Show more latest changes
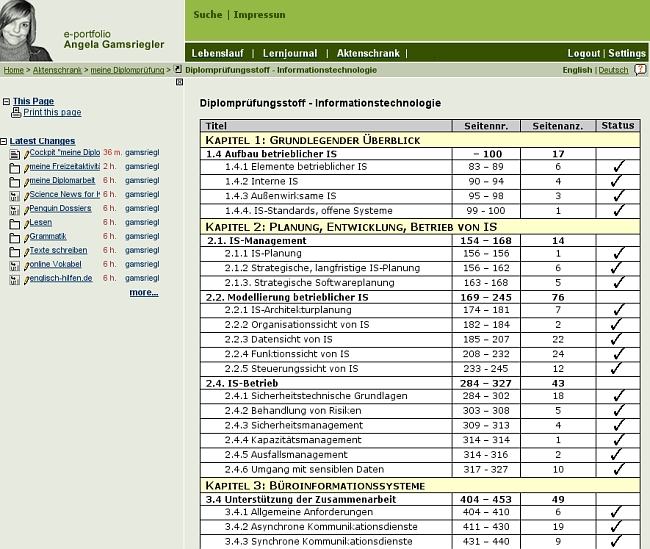Viewport: 650px width, 549px height. click(x=143, y=293)
